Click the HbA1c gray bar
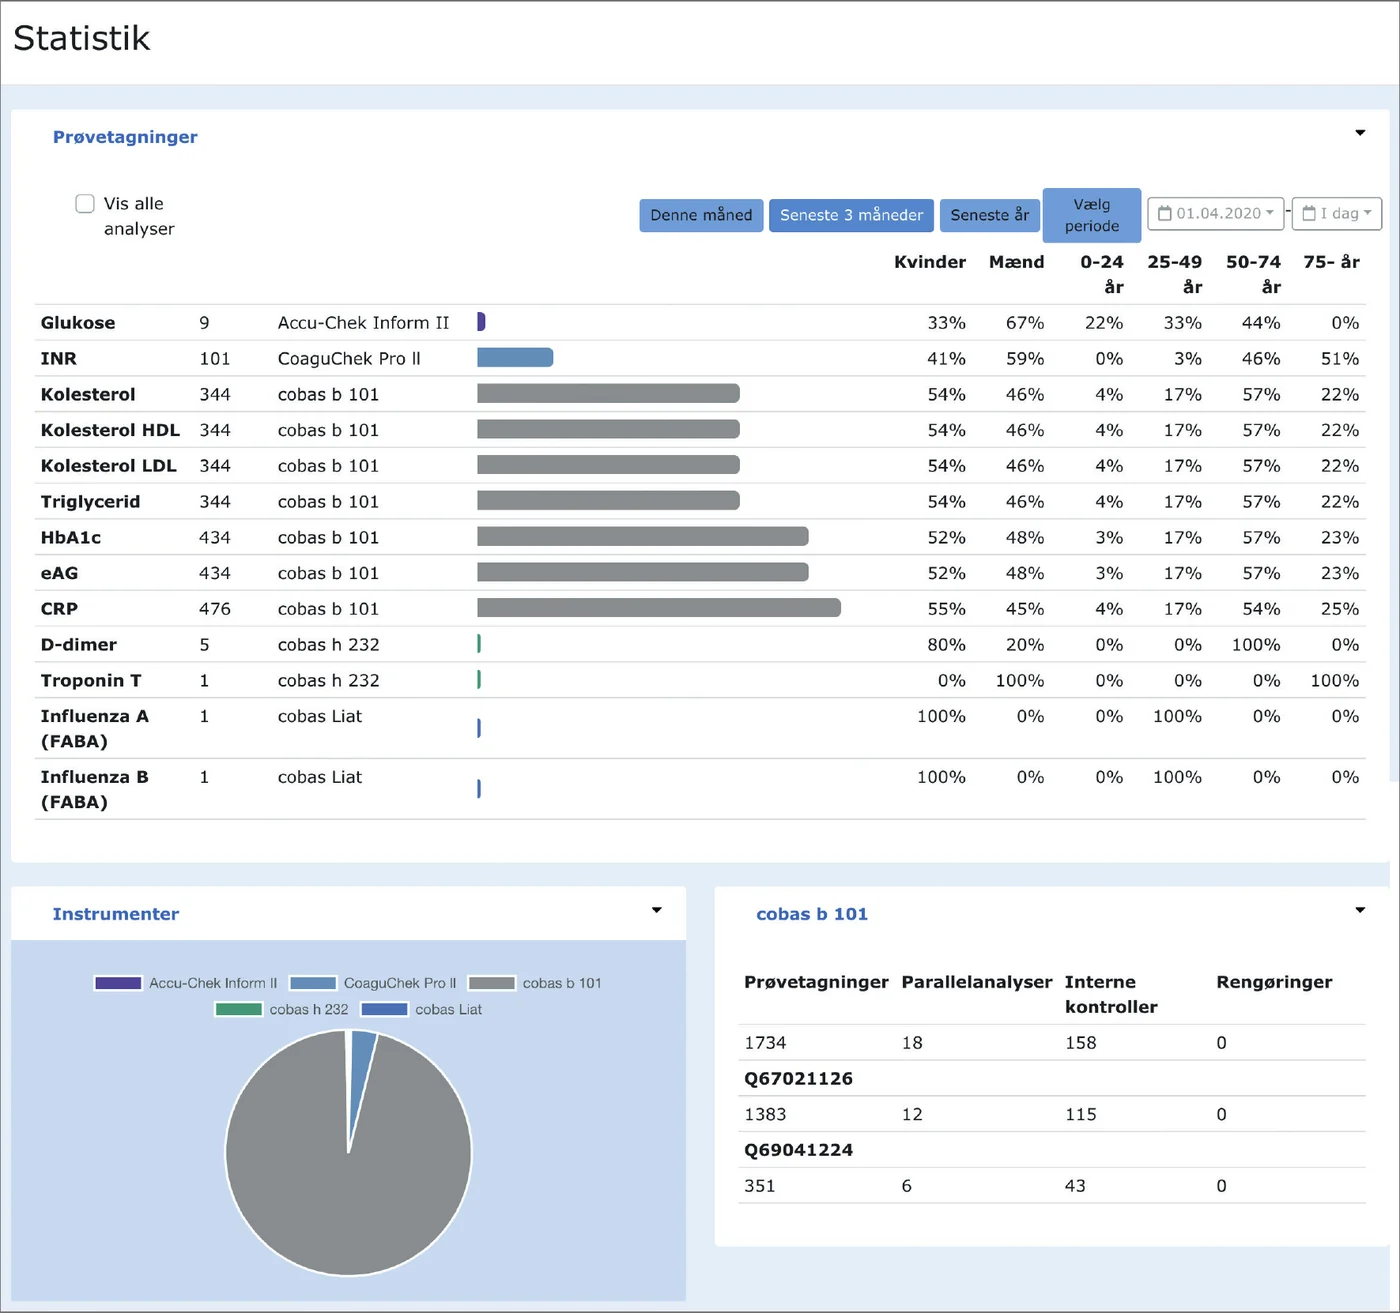 pos(643,537)
